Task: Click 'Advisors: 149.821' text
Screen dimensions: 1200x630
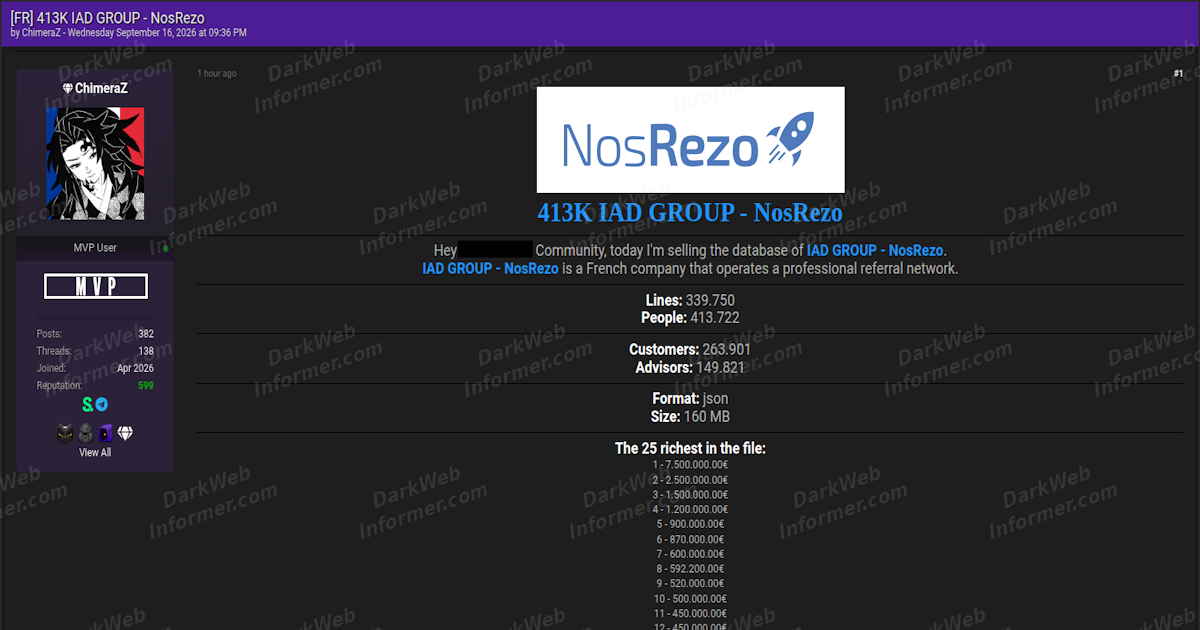Action: (x=690, y=368)
